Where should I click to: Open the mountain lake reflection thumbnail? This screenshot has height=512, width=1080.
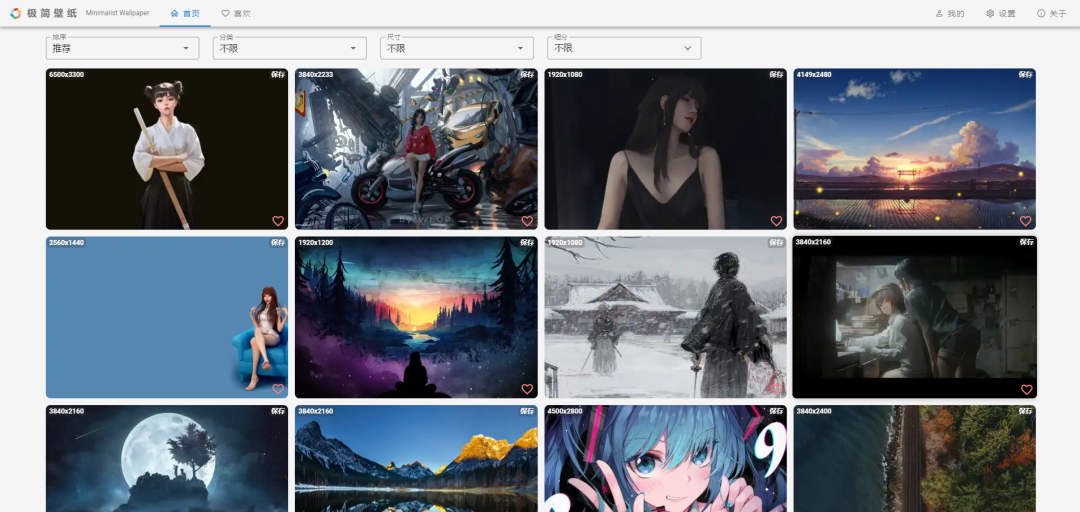[x=416, y=458]
